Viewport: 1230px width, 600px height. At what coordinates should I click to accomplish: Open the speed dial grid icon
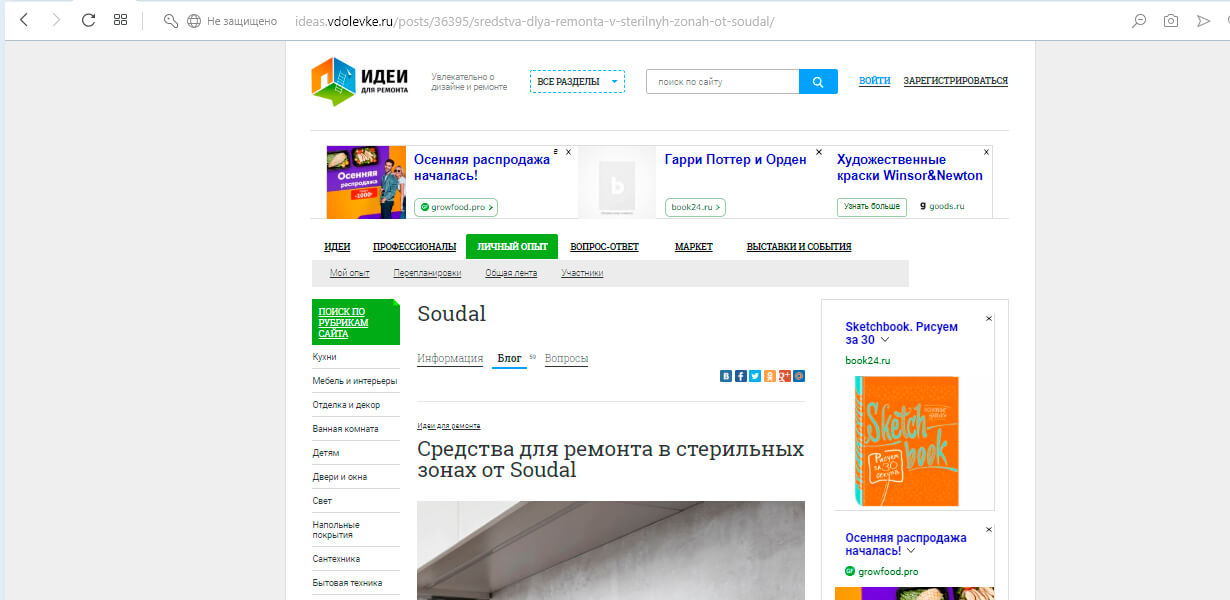coord(120,20)
